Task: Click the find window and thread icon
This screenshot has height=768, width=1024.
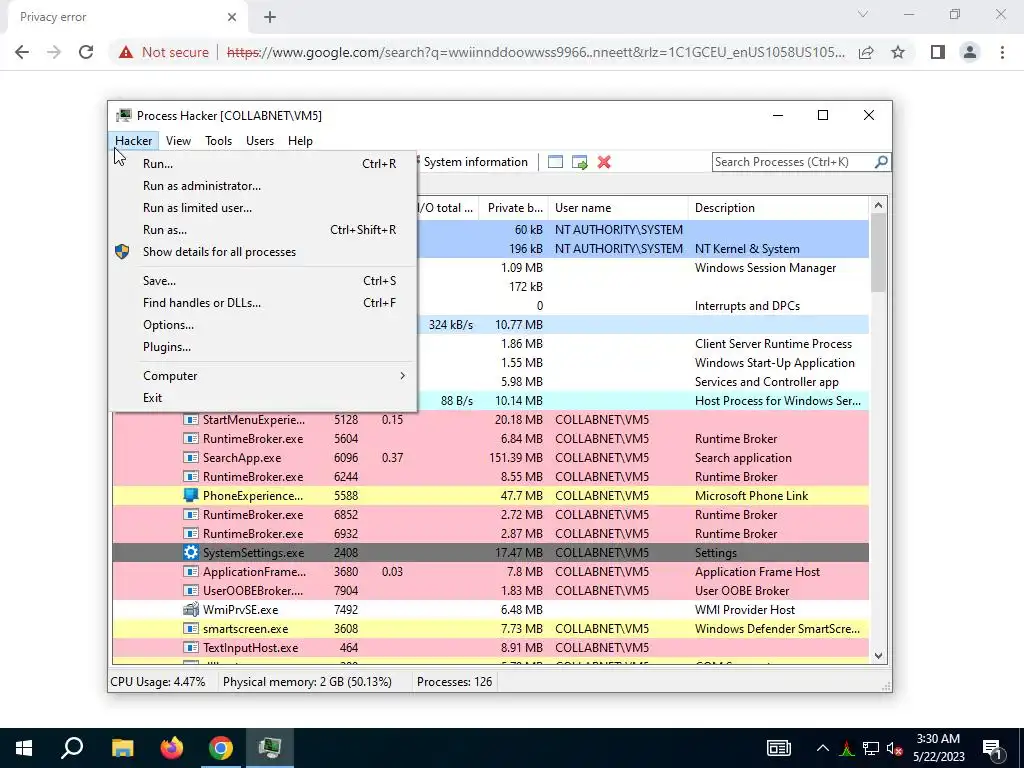Action: pyautogui.click(x=579, y=162)
